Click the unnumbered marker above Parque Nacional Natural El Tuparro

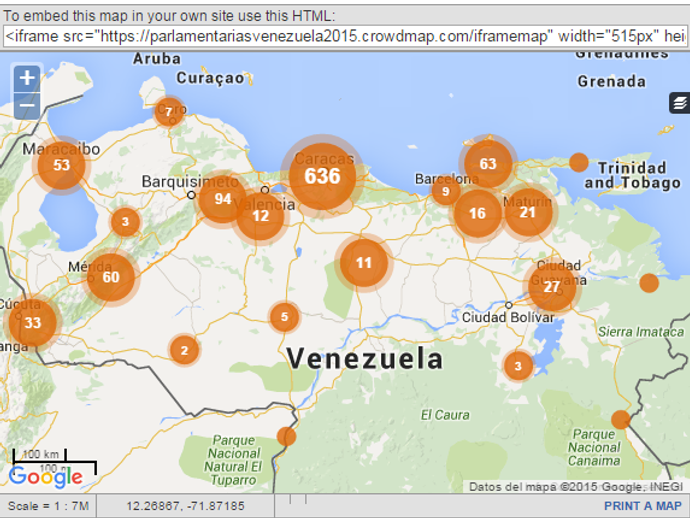(x=286, y=437)
